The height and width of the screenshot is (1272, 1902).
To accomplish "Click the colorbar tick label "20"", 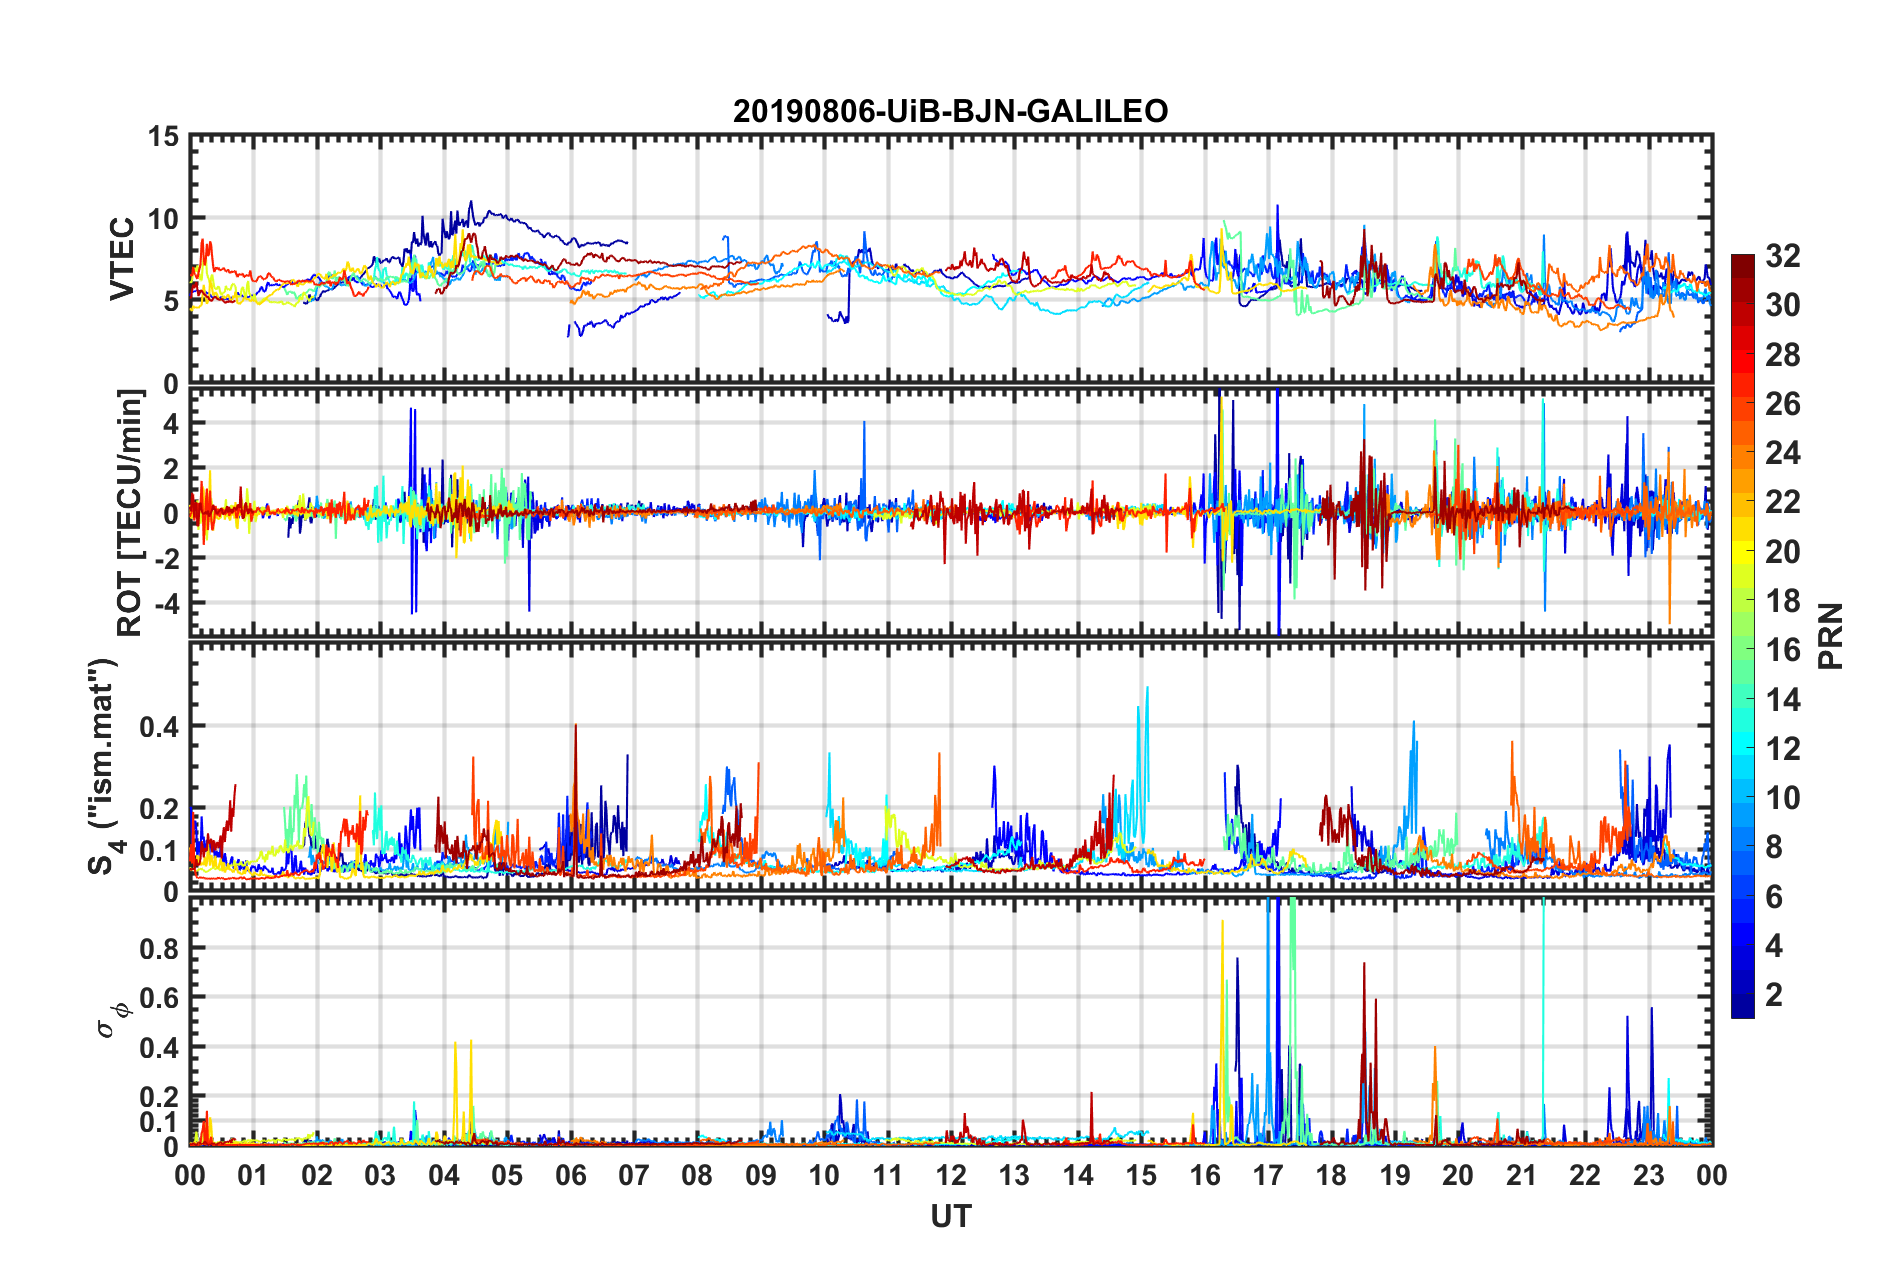I will tap(1782, 552).
